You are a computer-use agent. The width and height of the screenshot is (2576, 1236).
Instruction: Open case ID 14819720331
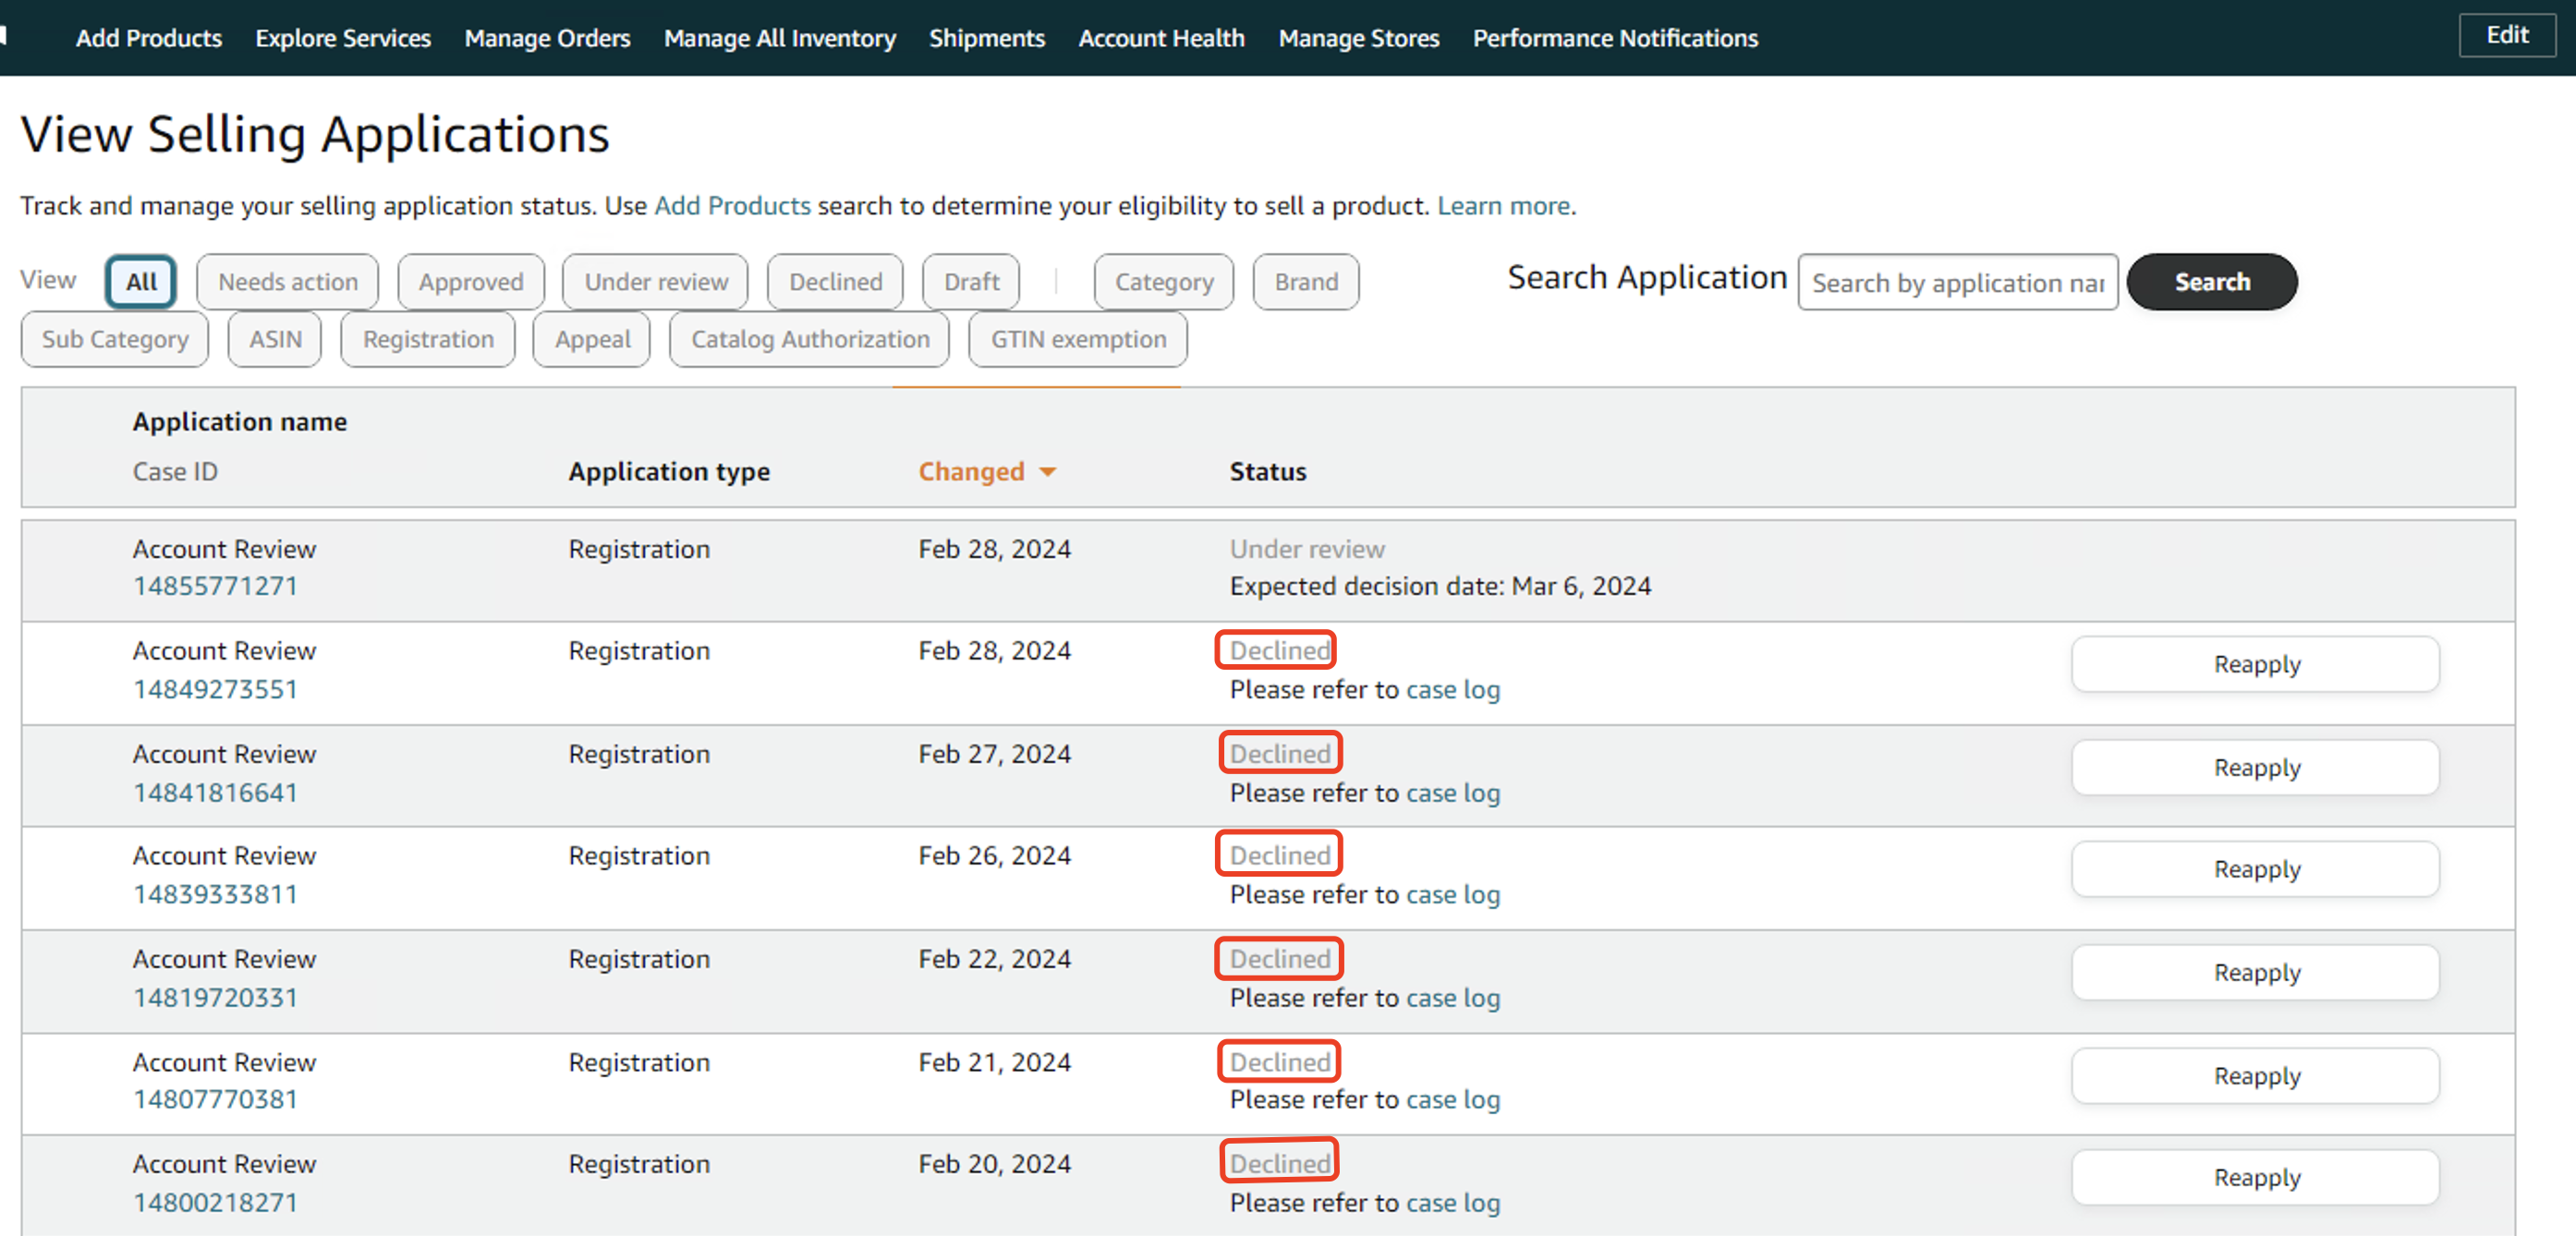215,998
